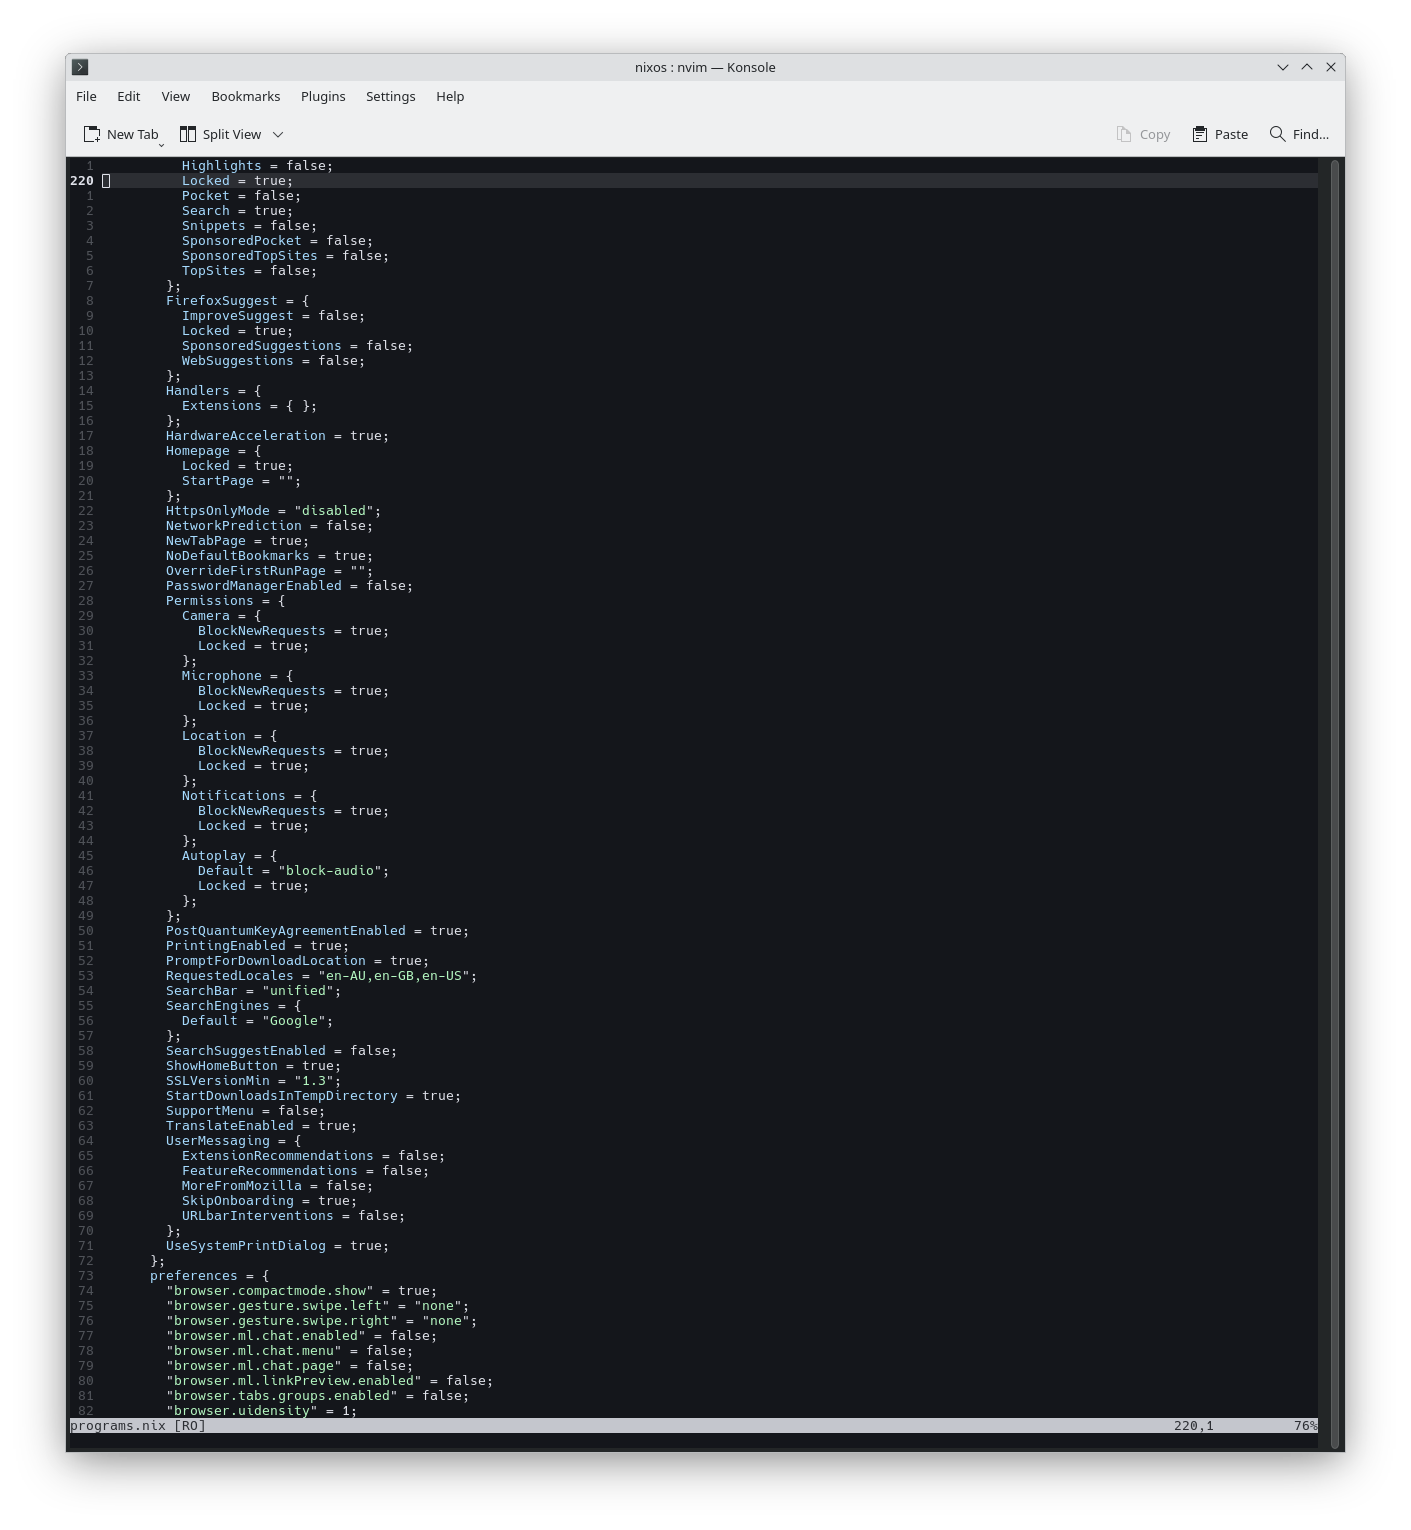Image resolution: width=1411 pixels, height=1530 pixels.
Task: Click the 'ExtensionRecommendations = false;' line
Action: [x=313, y=1156]
